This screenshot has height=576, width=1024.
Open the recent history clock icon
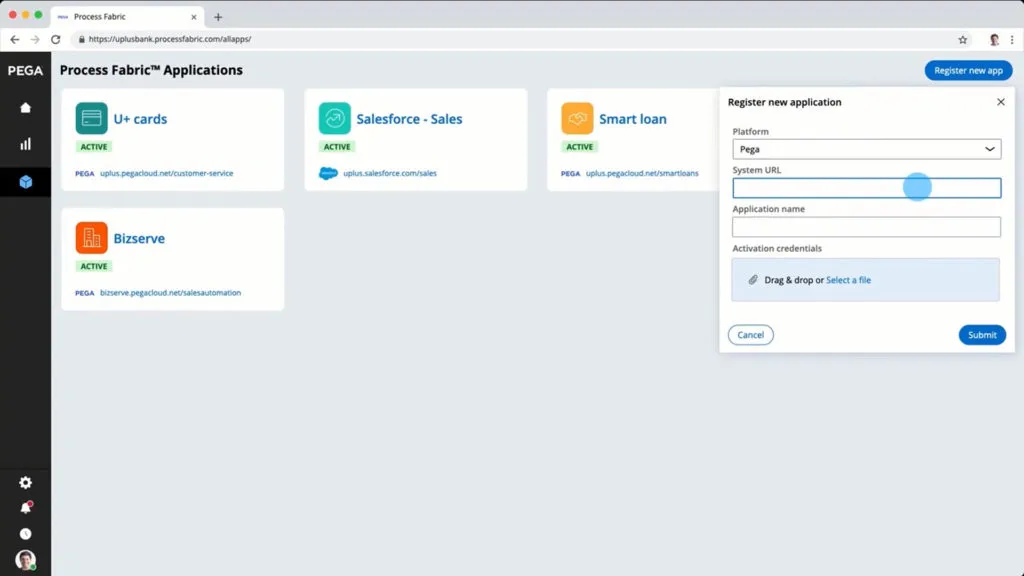coord(25,534)
